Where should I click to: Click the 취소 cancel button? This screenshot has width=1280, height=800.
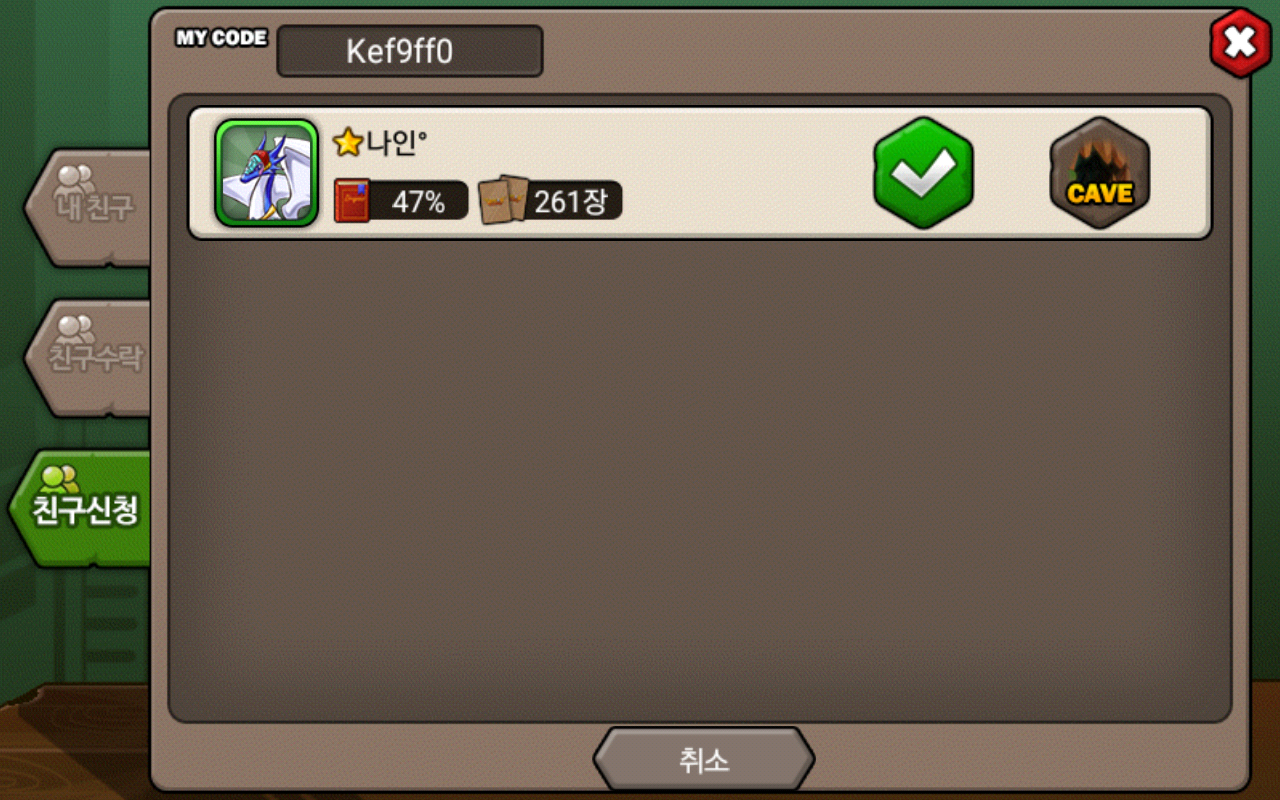704,760
